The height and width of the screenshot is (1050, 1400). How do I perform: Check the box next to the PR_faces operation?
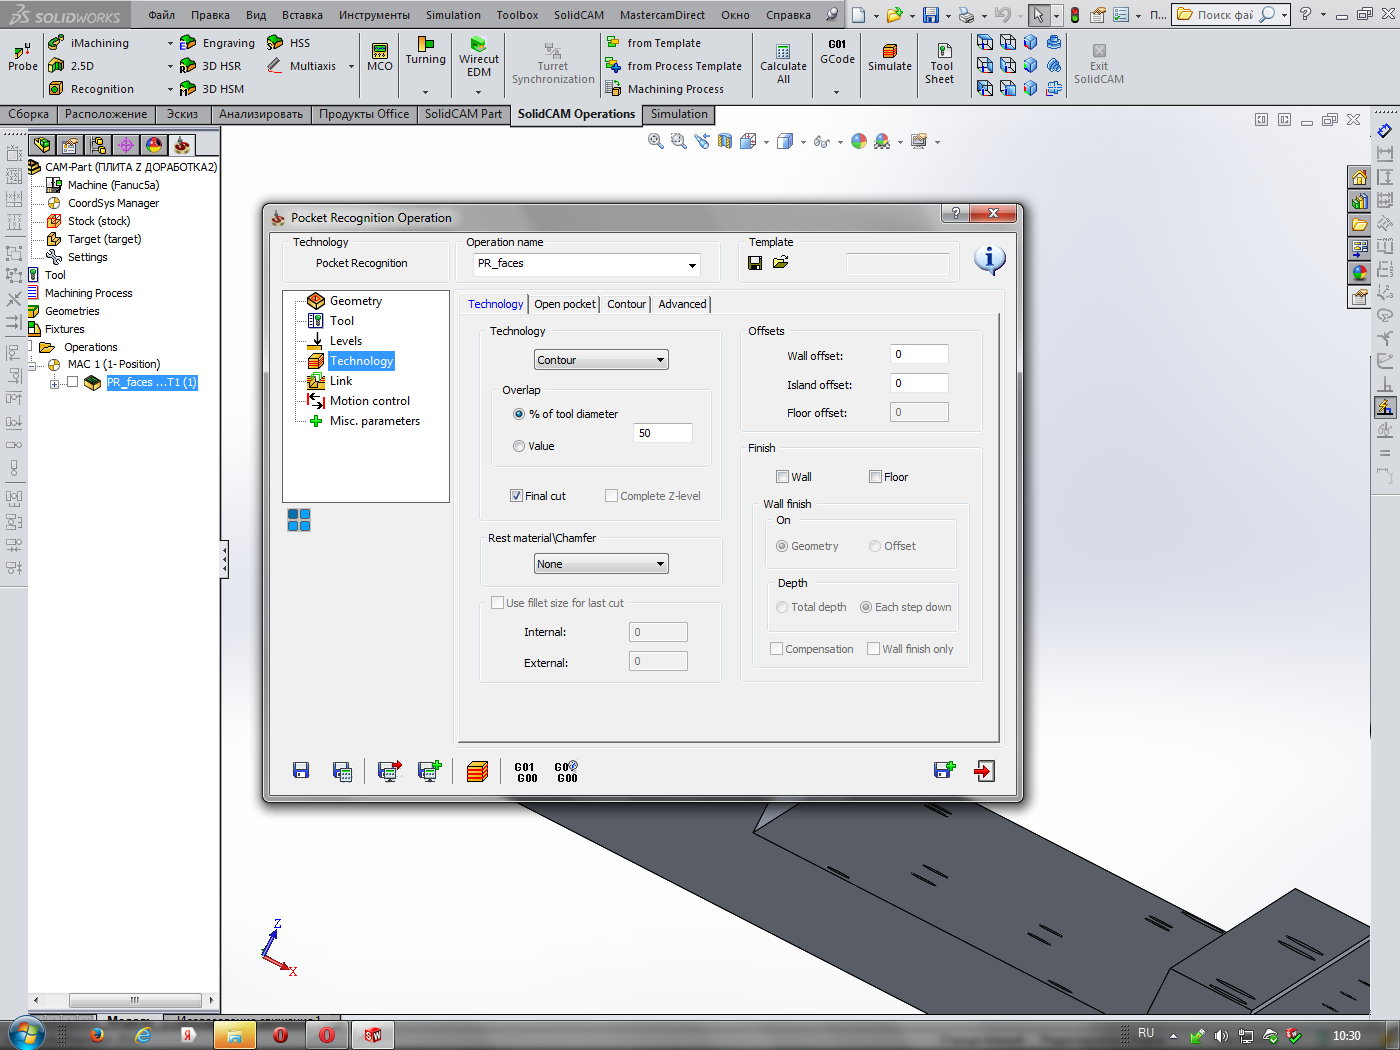[72, 382]
